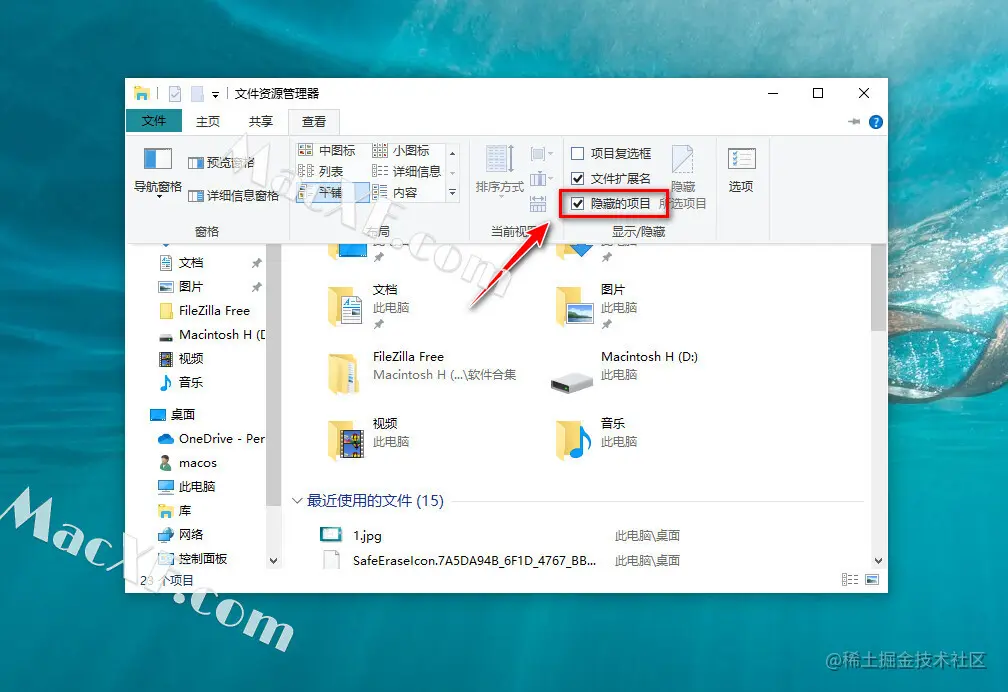Screen dimensions: 1008x692
Task: Toggle Hidden items (隐藏的项目) checkbox
Action: [x=611, y=204]
